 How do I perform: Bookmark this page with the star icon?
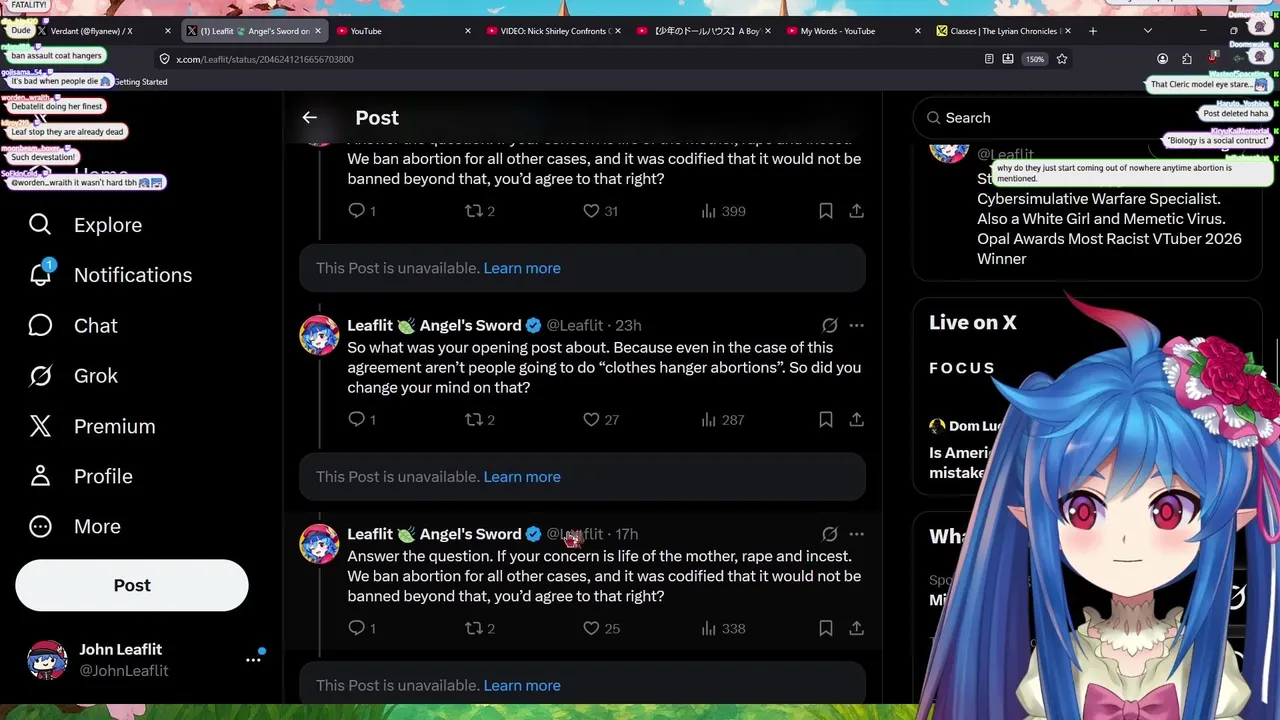click(1062, 59)
